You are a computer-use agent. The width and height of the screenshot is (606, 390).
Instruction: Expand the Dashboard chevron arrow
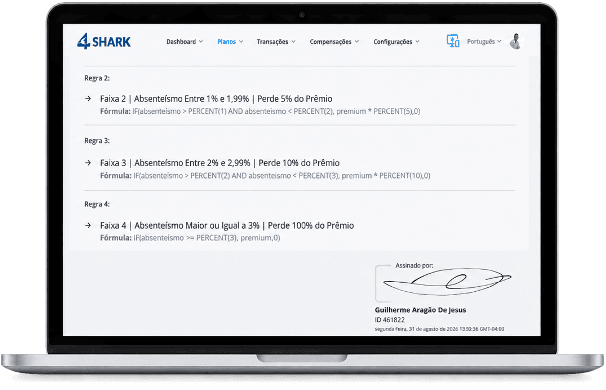[x=201, y=41]
